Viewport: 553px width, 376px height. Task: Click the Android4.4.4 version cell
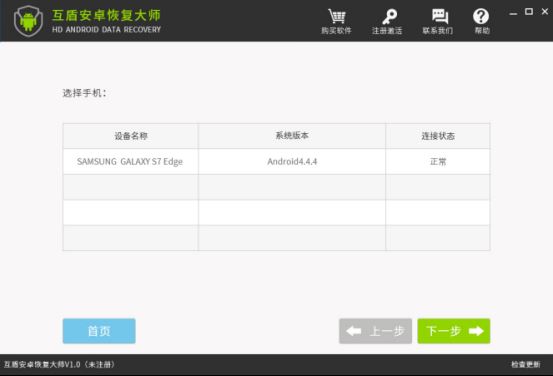coord(292,162)
